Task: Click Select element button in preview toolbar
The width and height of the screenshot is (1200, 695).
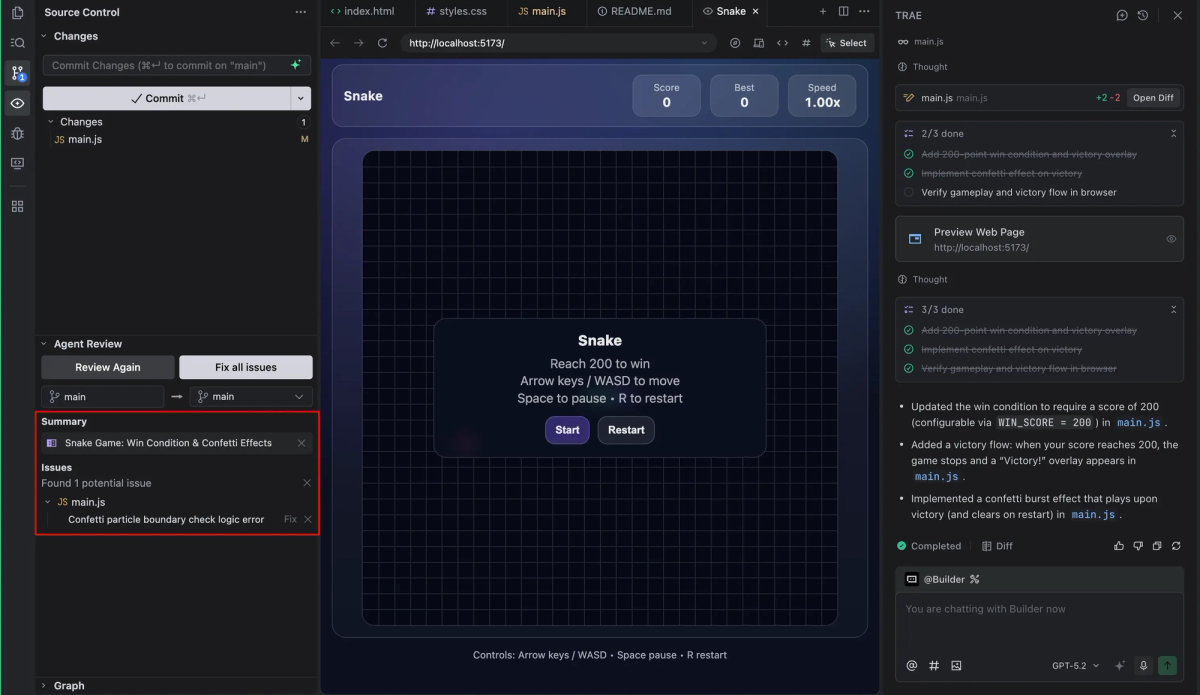Action: pyautogui.click(x=847, y=43)
